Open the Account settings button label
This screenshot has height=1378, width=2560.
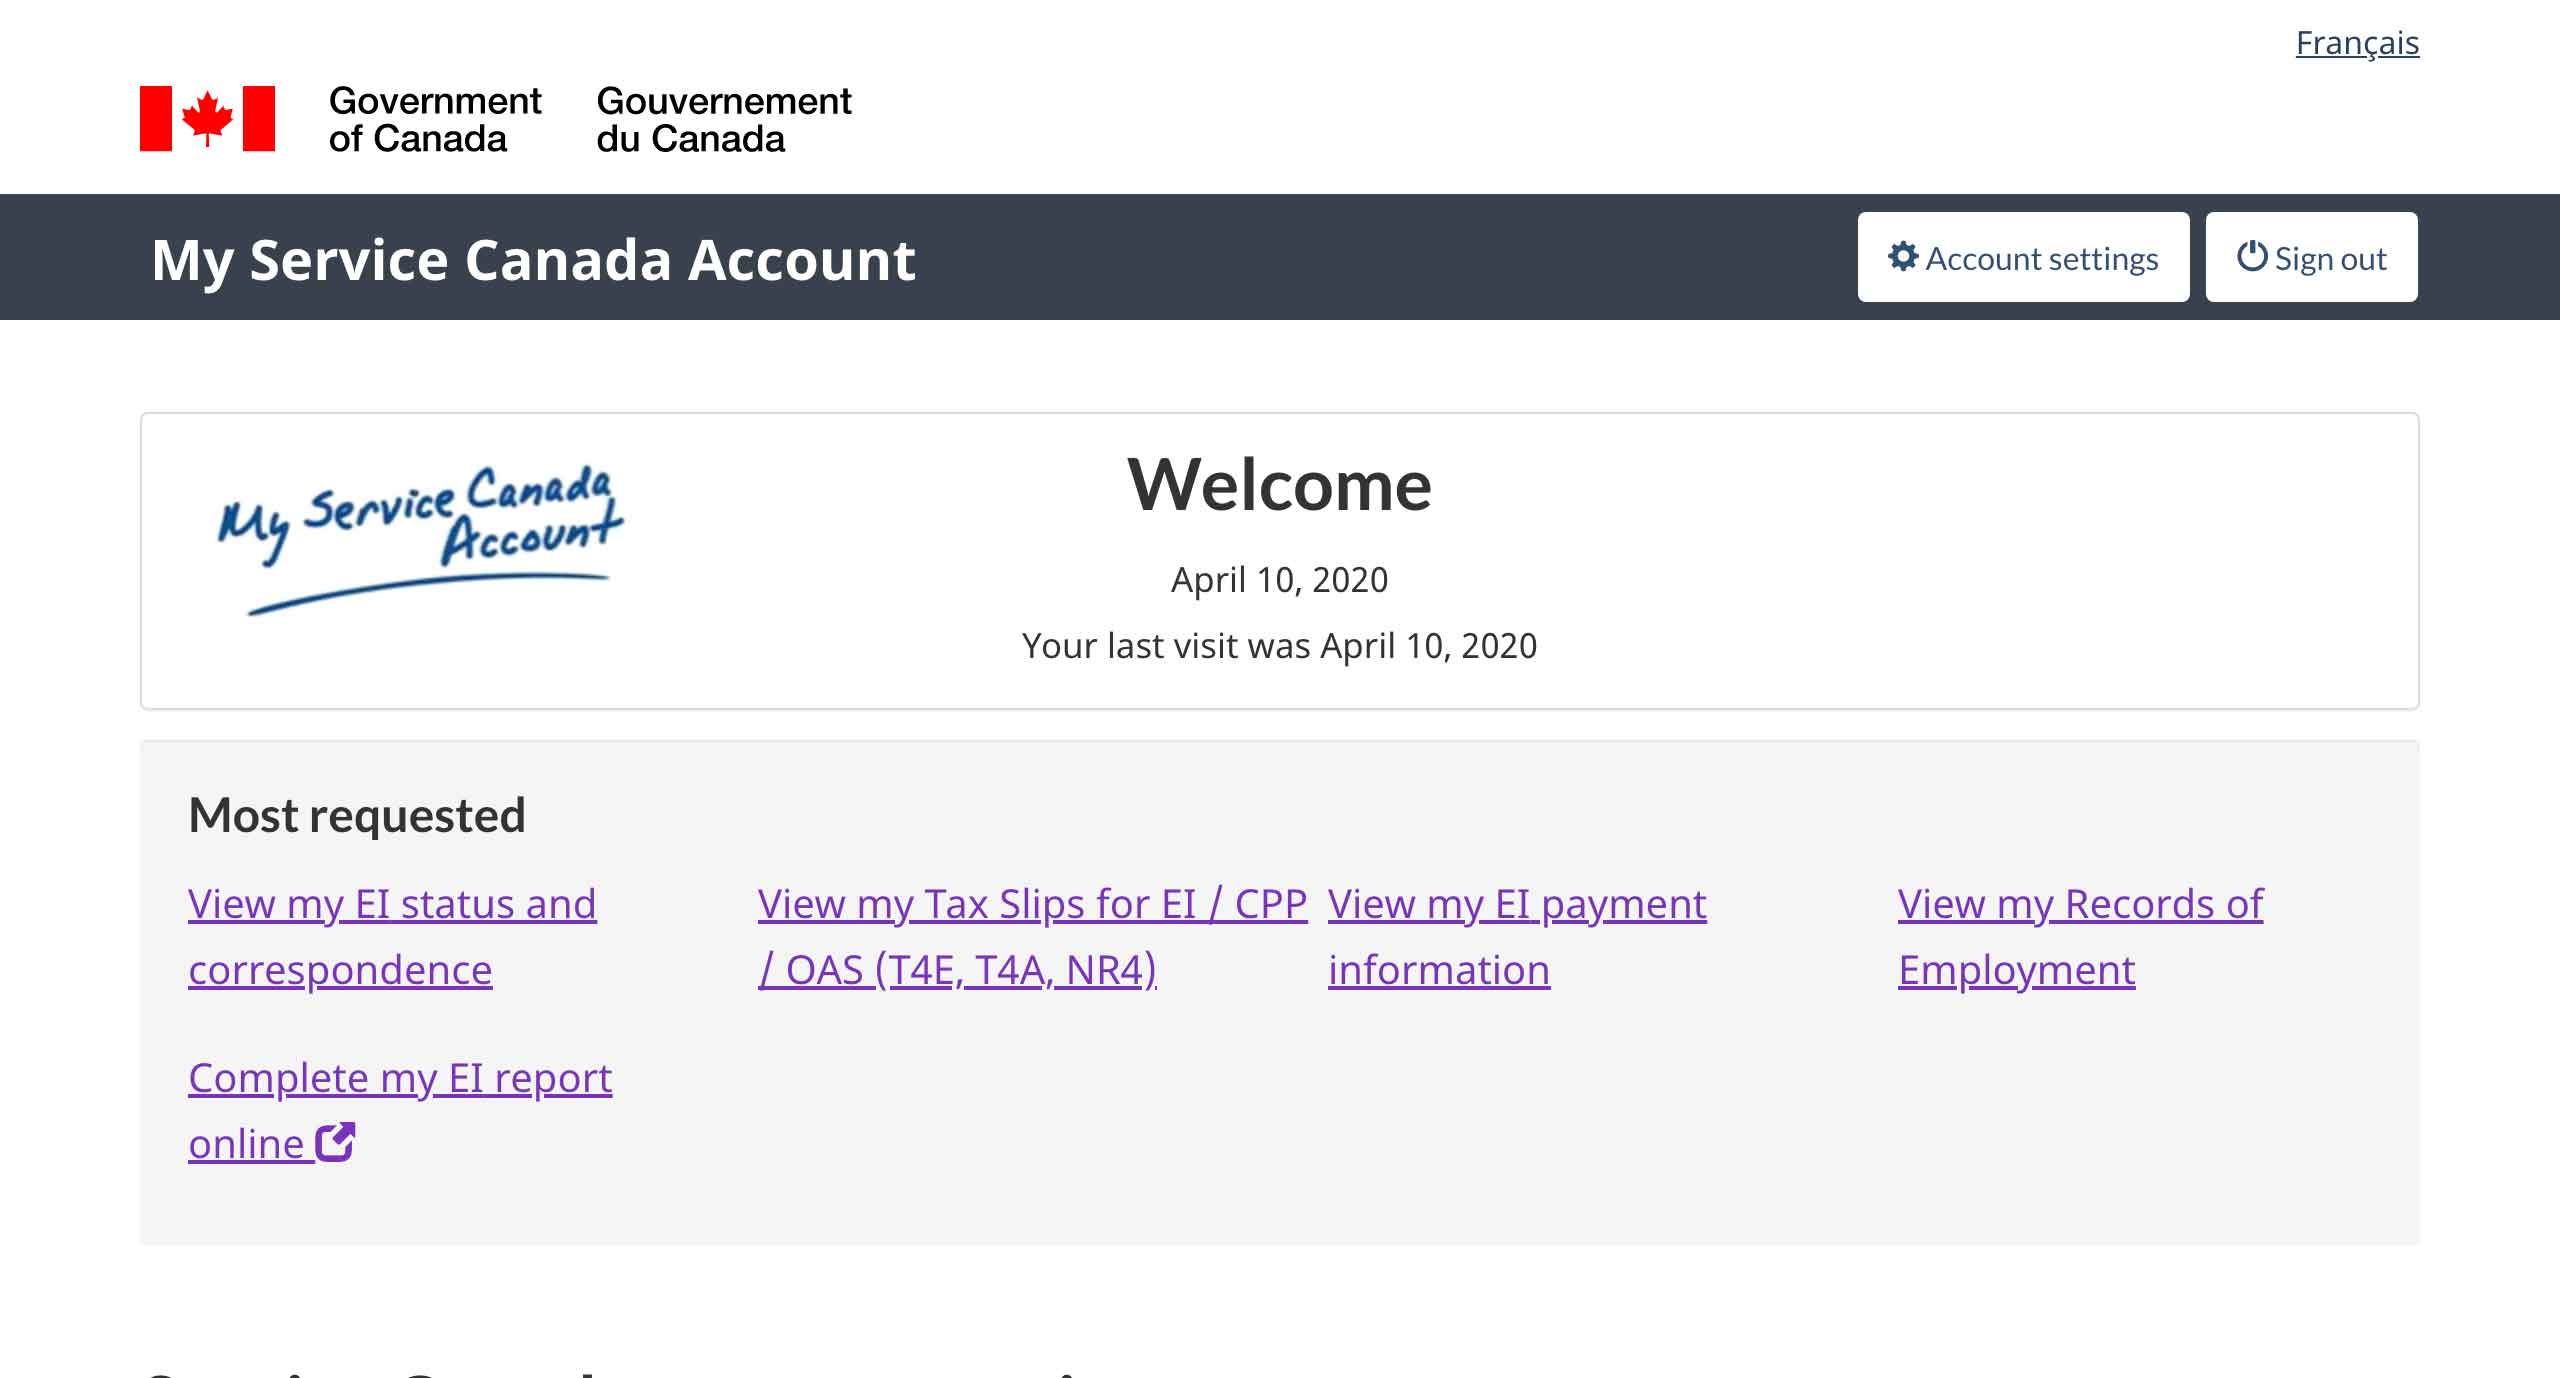click(x=2041, y=259)
